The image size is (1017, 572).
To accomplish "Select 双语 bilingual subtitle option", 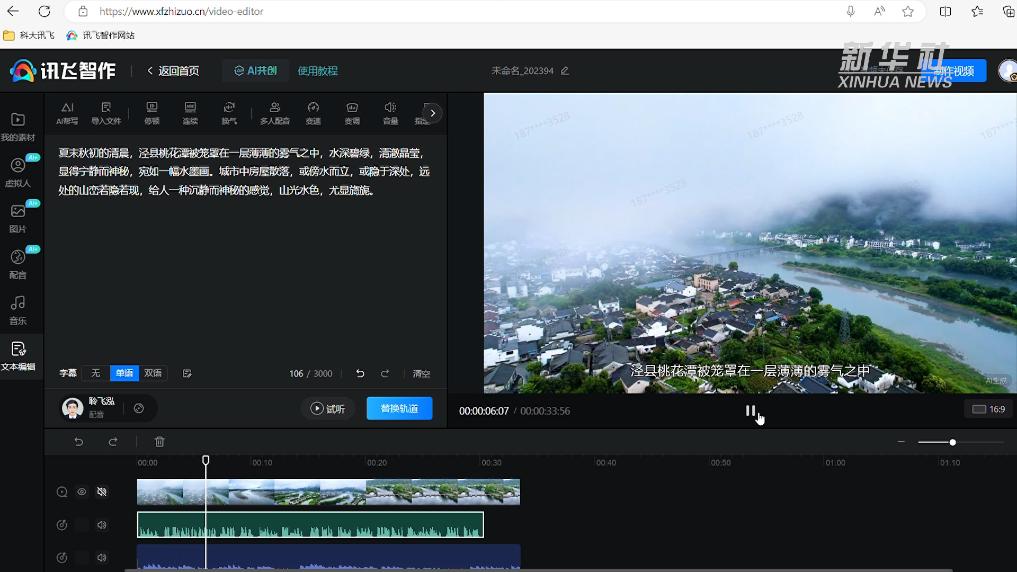I will 153,373.
